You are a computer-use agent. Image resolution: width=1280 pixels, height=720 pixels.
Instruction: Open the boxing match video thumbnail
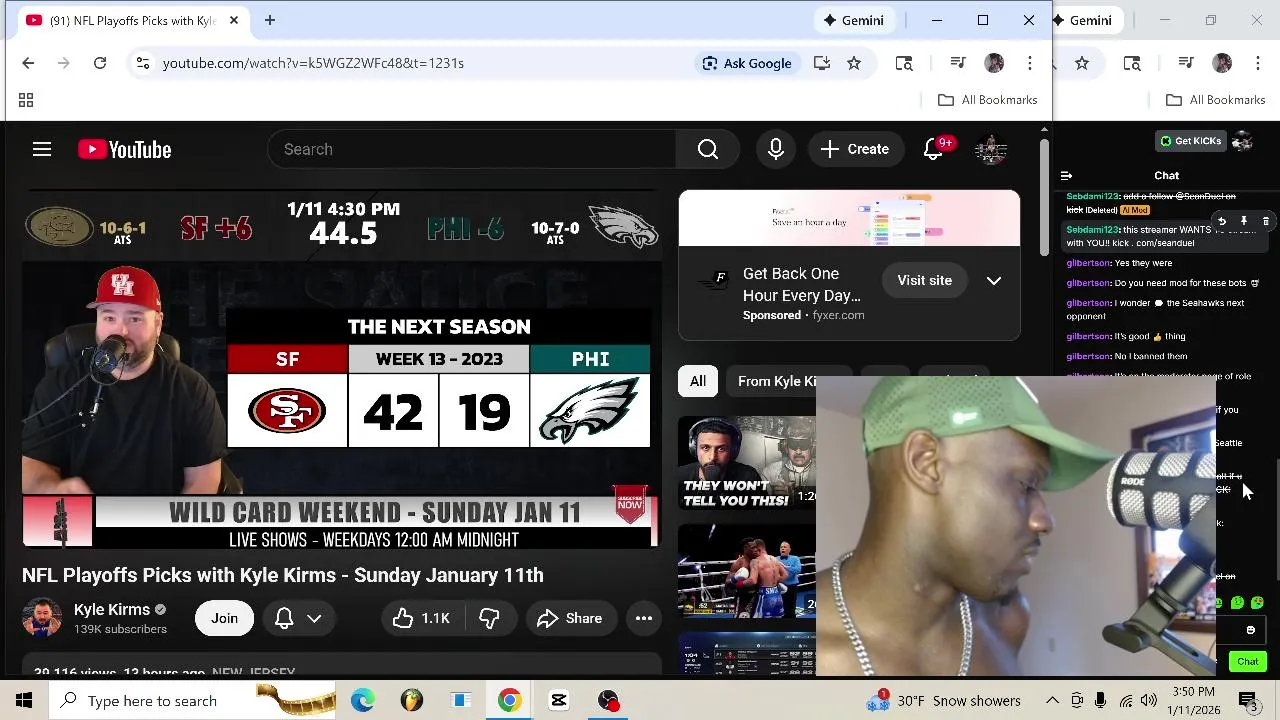point(747,571)
